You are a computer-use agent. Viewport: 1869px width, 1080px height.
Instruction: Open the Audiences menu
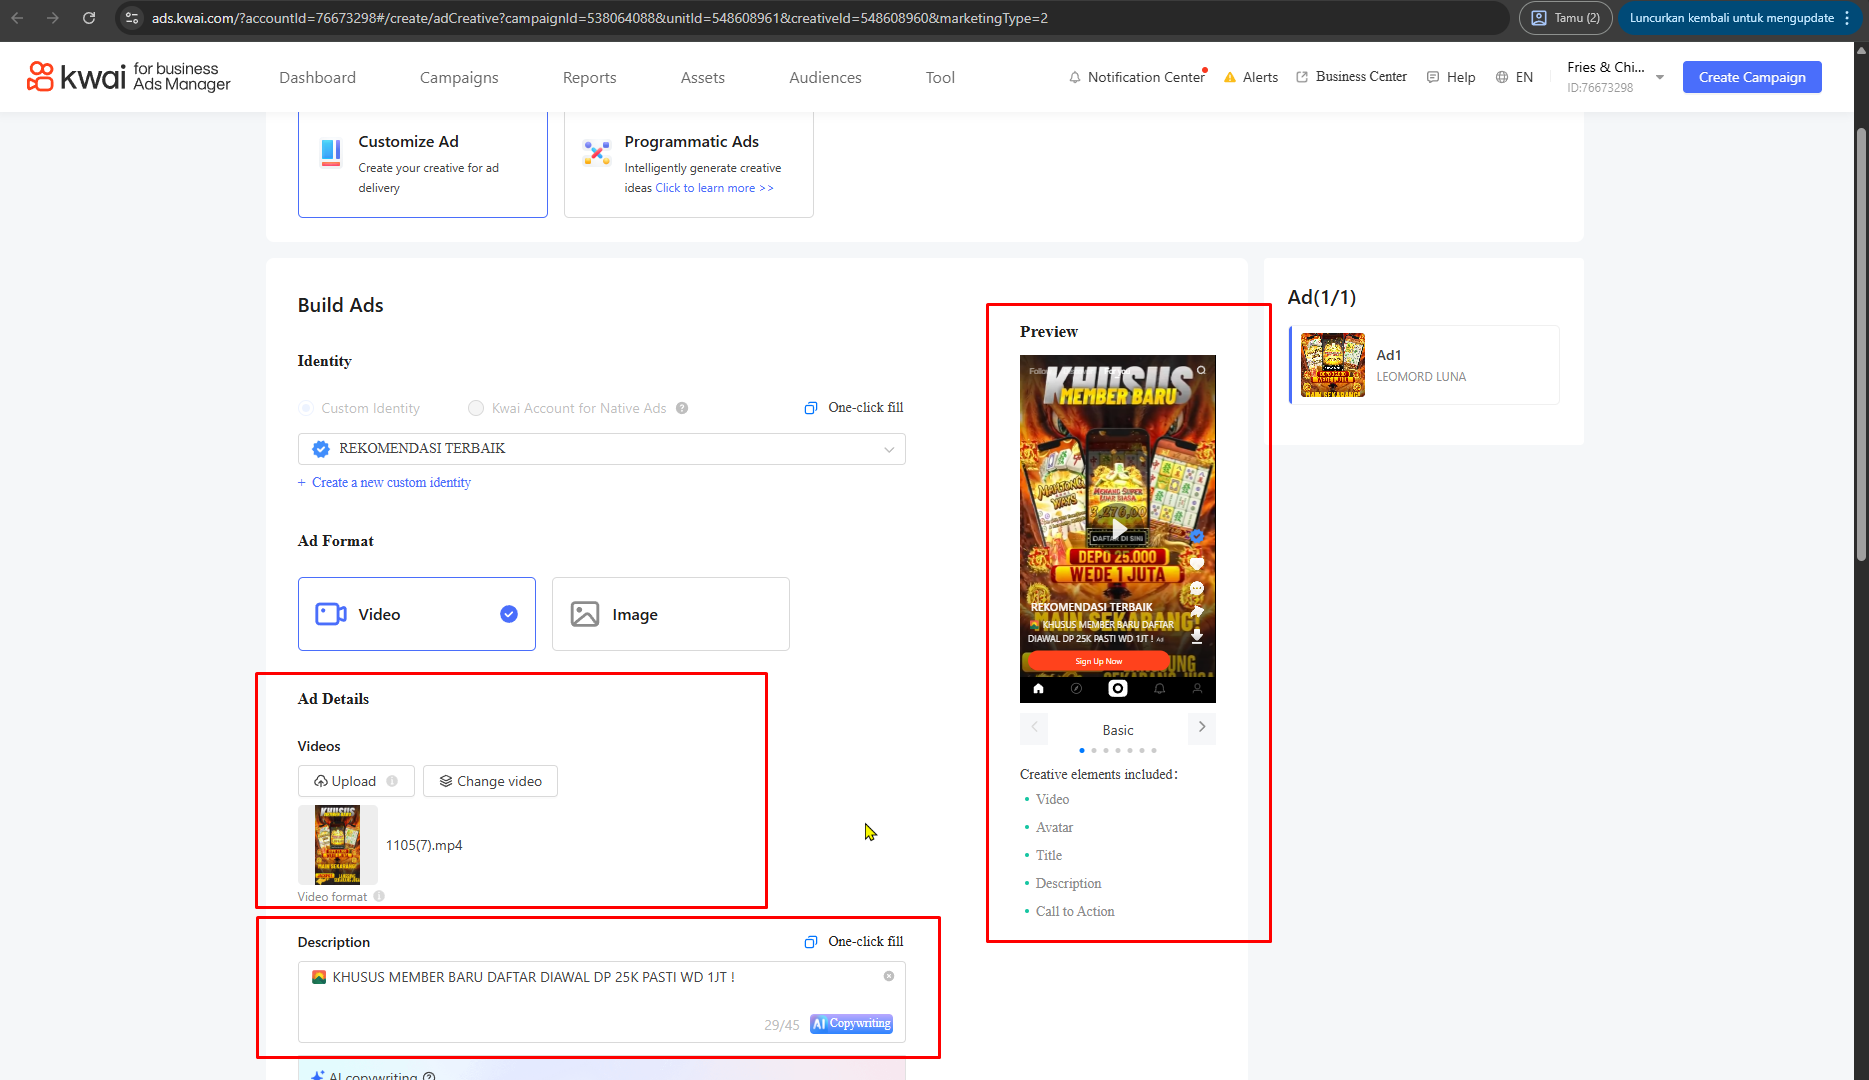pyautogui.click(x=825, y=77)
